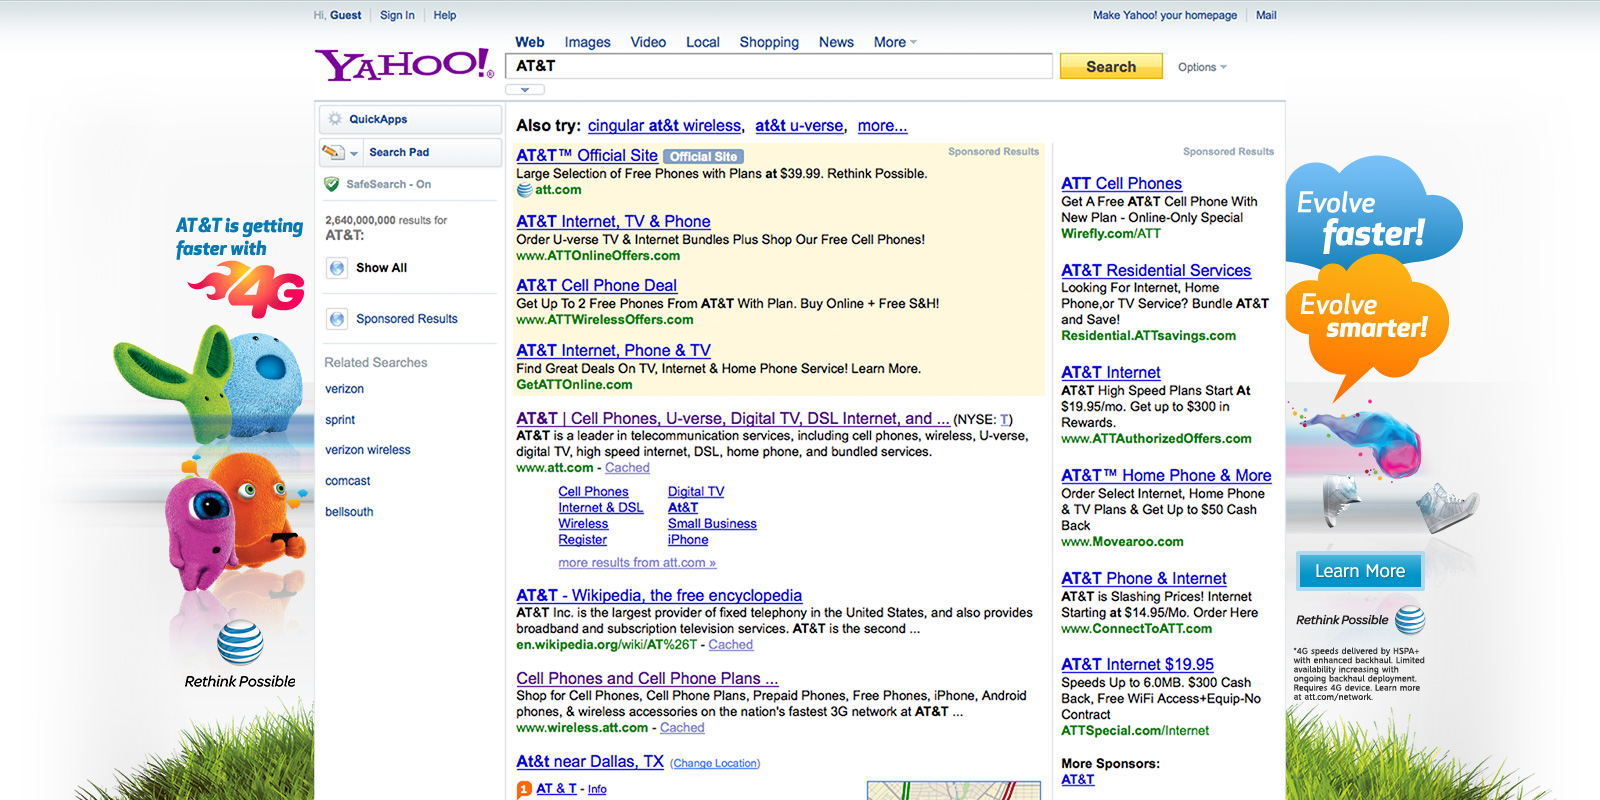Open the AT&T Wikipedia result link

tap(658, 595)
